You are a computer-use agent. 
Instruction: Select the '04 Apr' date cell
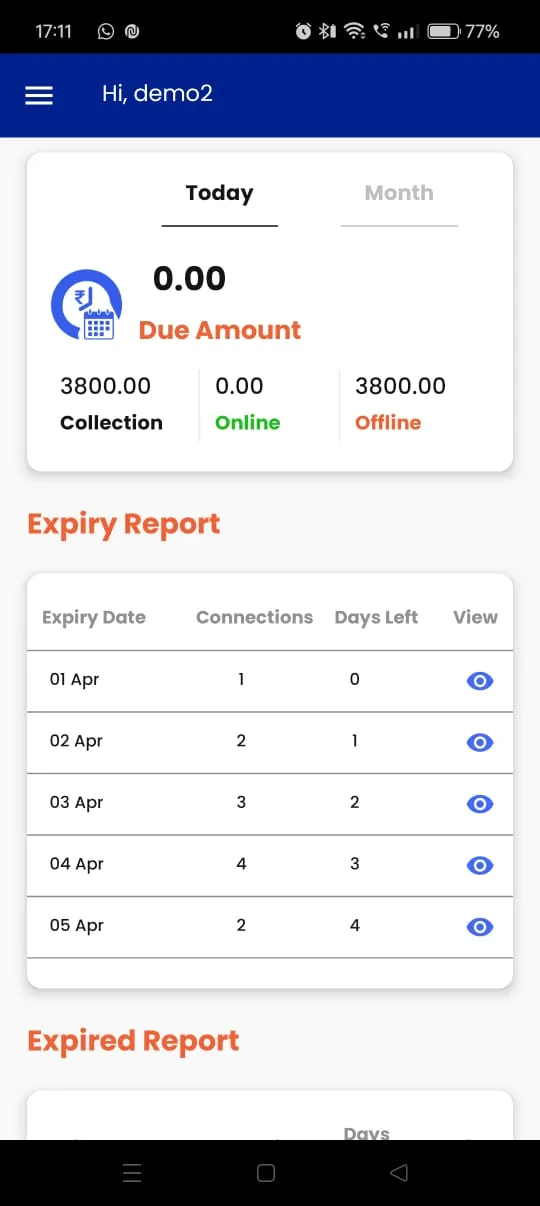(77, 864)
